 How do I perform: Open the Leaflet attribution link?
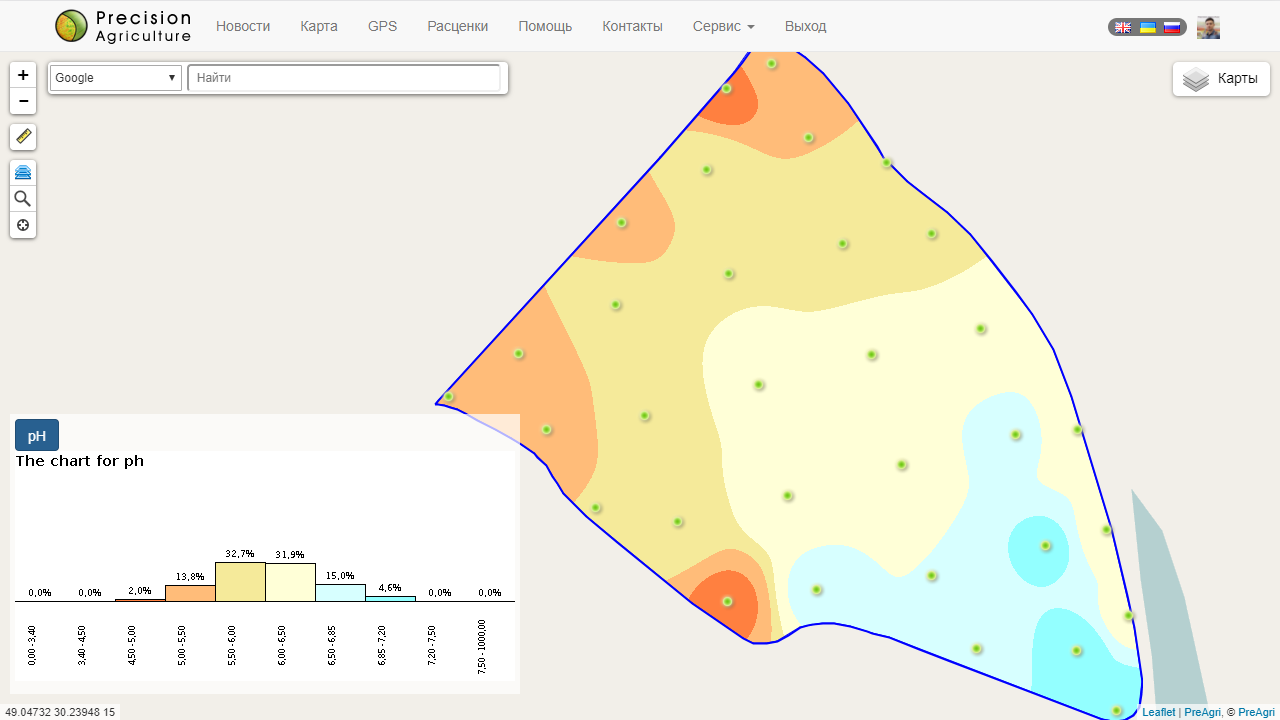[x=1158, y=712]
